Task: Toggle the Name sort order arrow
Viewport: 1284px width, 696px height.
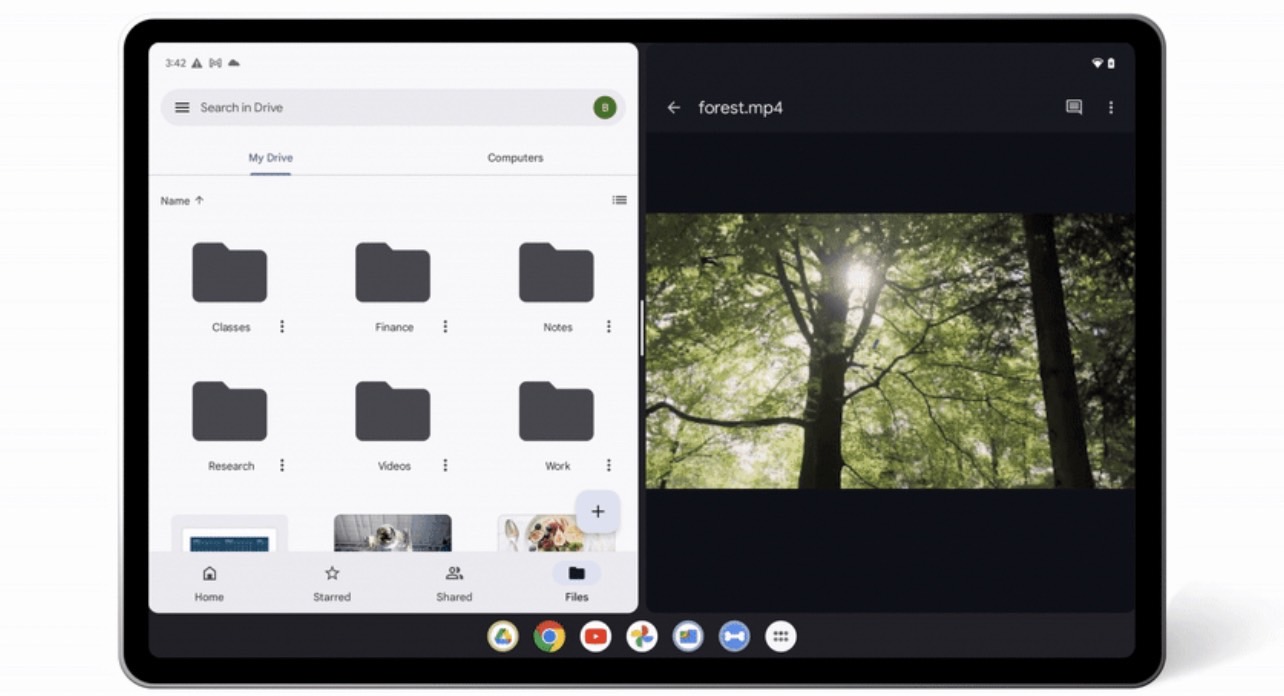Action: (x=199, y=200)
